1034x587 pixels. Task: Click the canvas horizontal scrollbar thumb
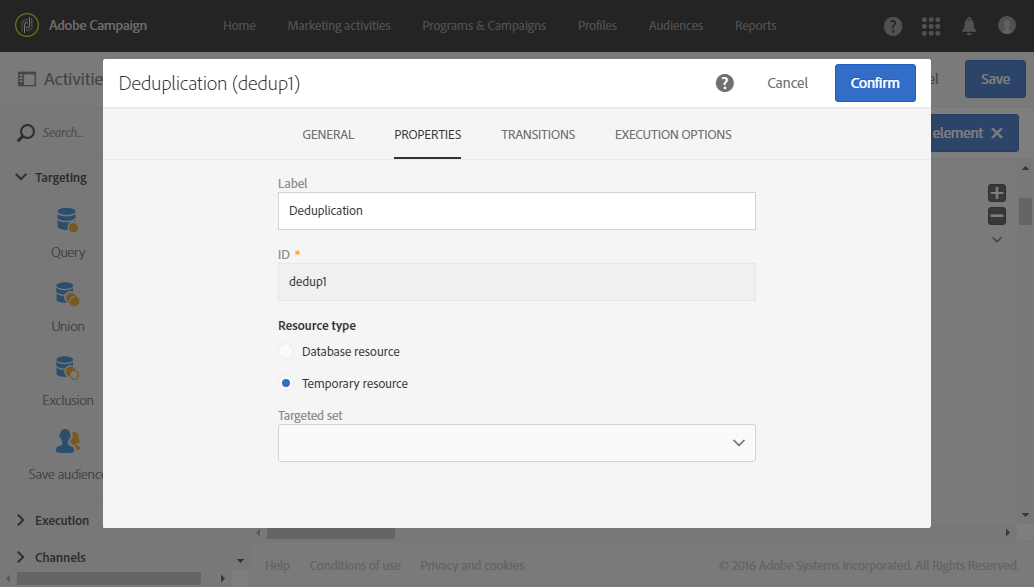tap(330, 533)
